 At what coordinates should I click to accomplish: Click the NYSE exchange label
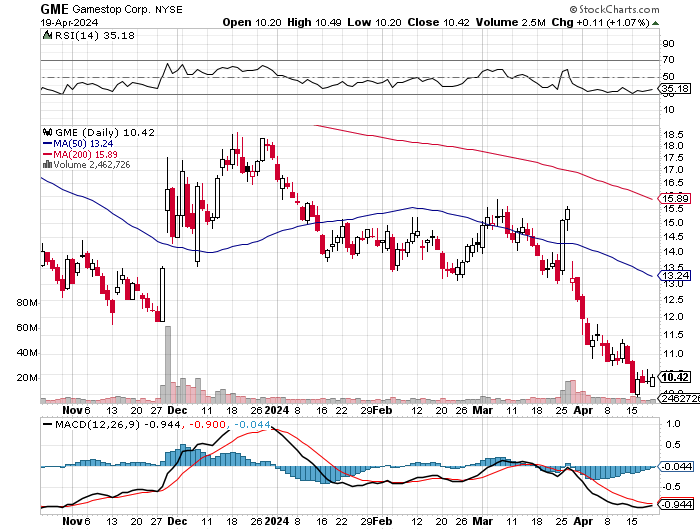[169, 9]
